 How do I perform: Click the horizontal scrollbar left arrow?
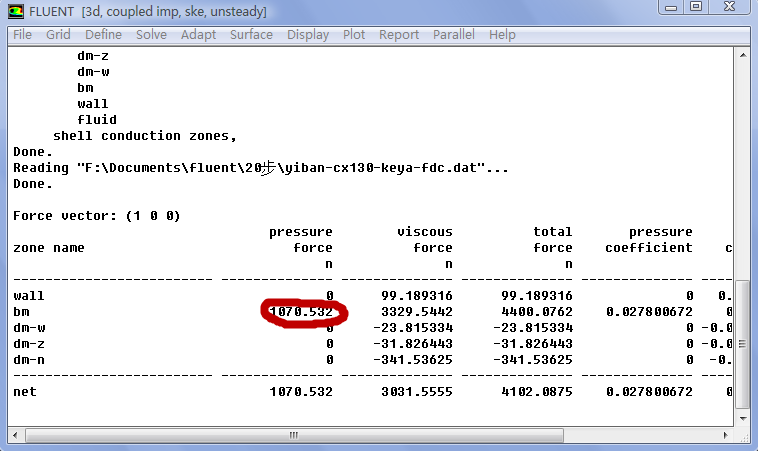(15, 435)
